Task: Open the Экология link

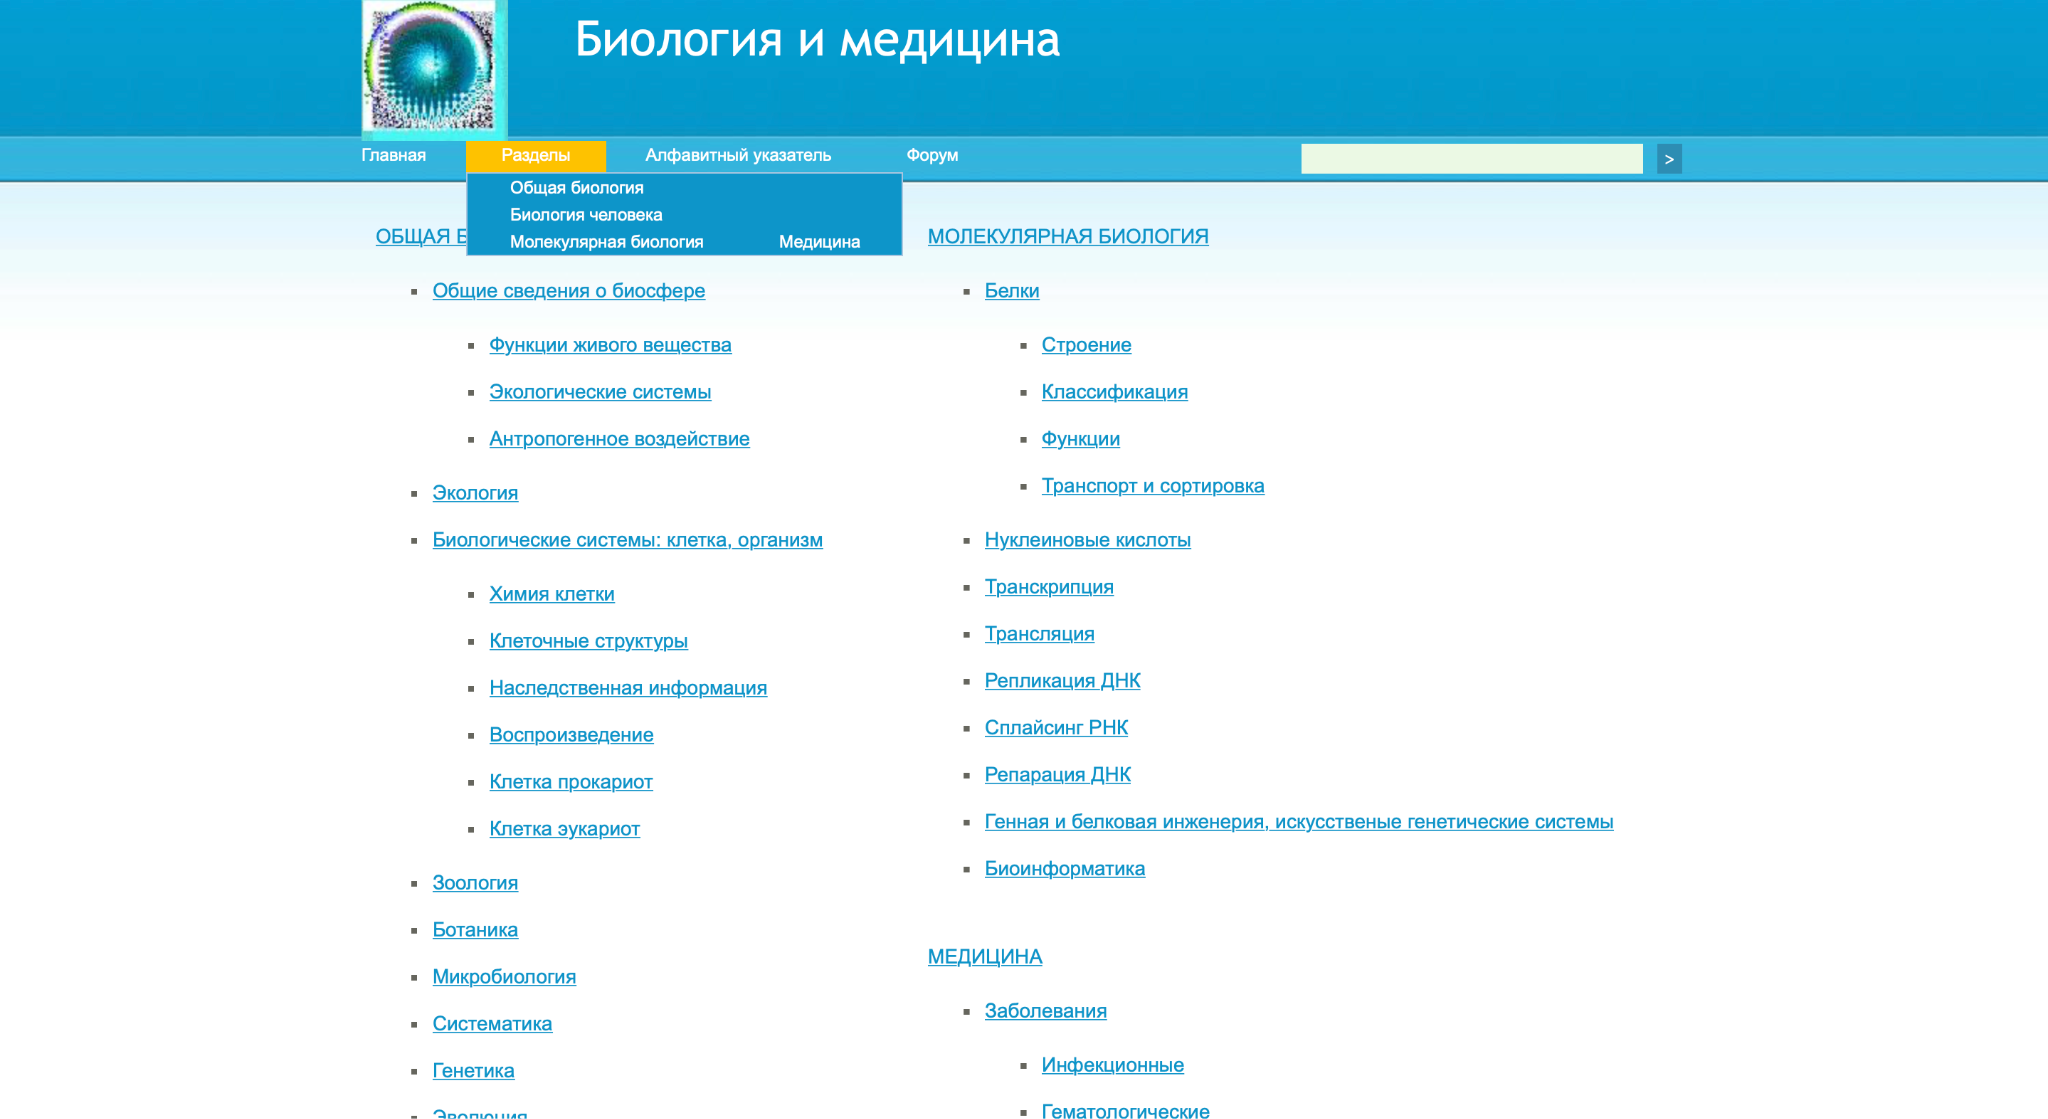Action: pyautogui.click(x=475, y=493)
